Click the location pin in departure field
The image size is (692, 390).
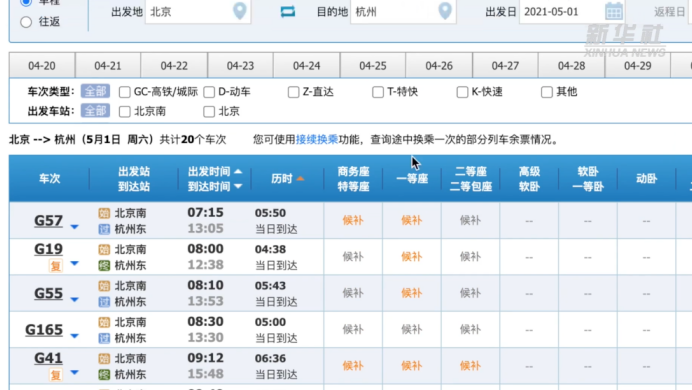[240, 11]
